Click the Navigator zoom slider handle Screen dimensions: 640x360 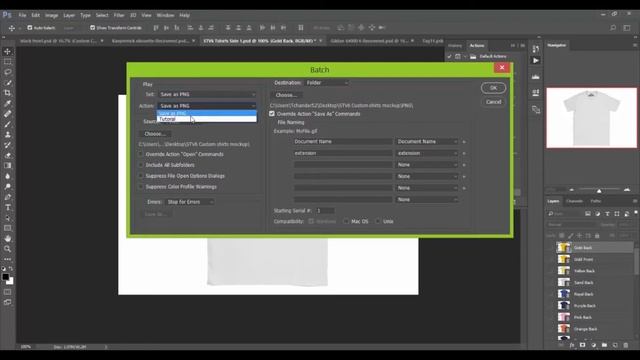point(599,191)
